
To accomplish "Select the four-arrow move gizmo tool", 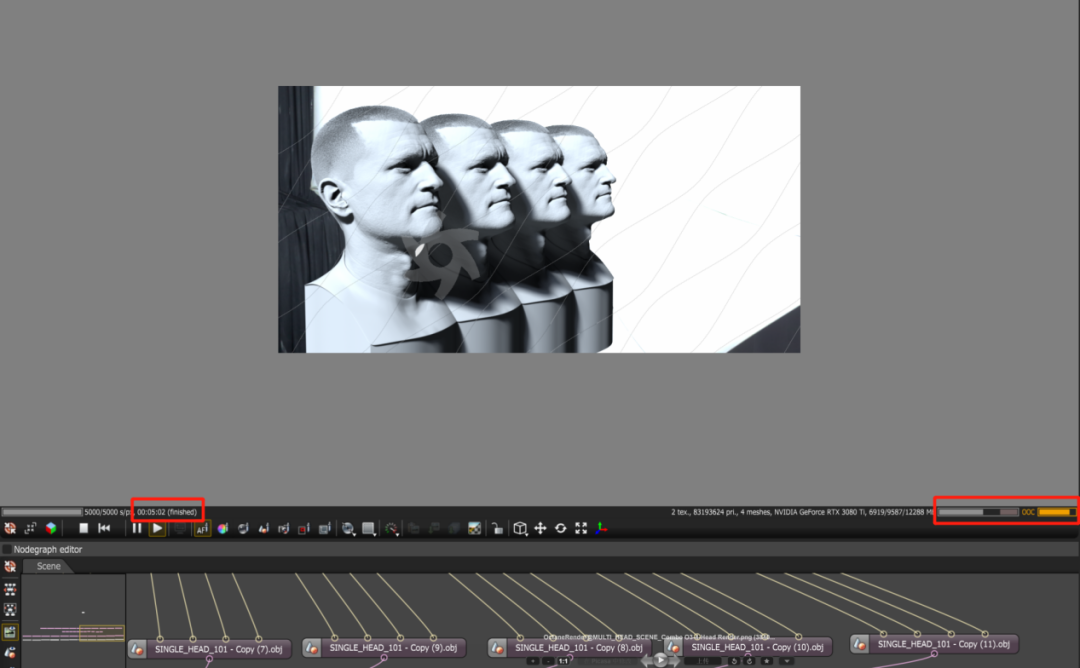I will click(x=540, y=528).
